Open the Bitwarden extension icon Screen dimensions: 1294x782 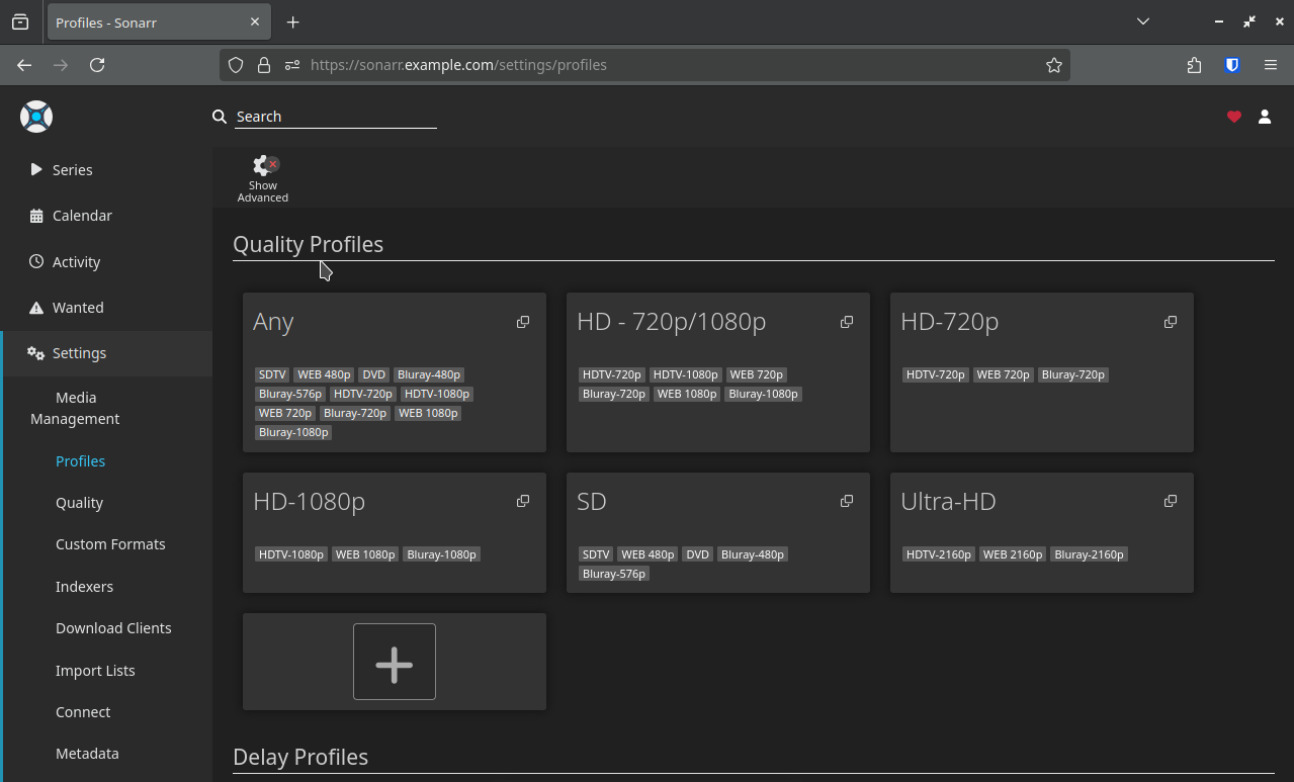[x=1232, y=65]
